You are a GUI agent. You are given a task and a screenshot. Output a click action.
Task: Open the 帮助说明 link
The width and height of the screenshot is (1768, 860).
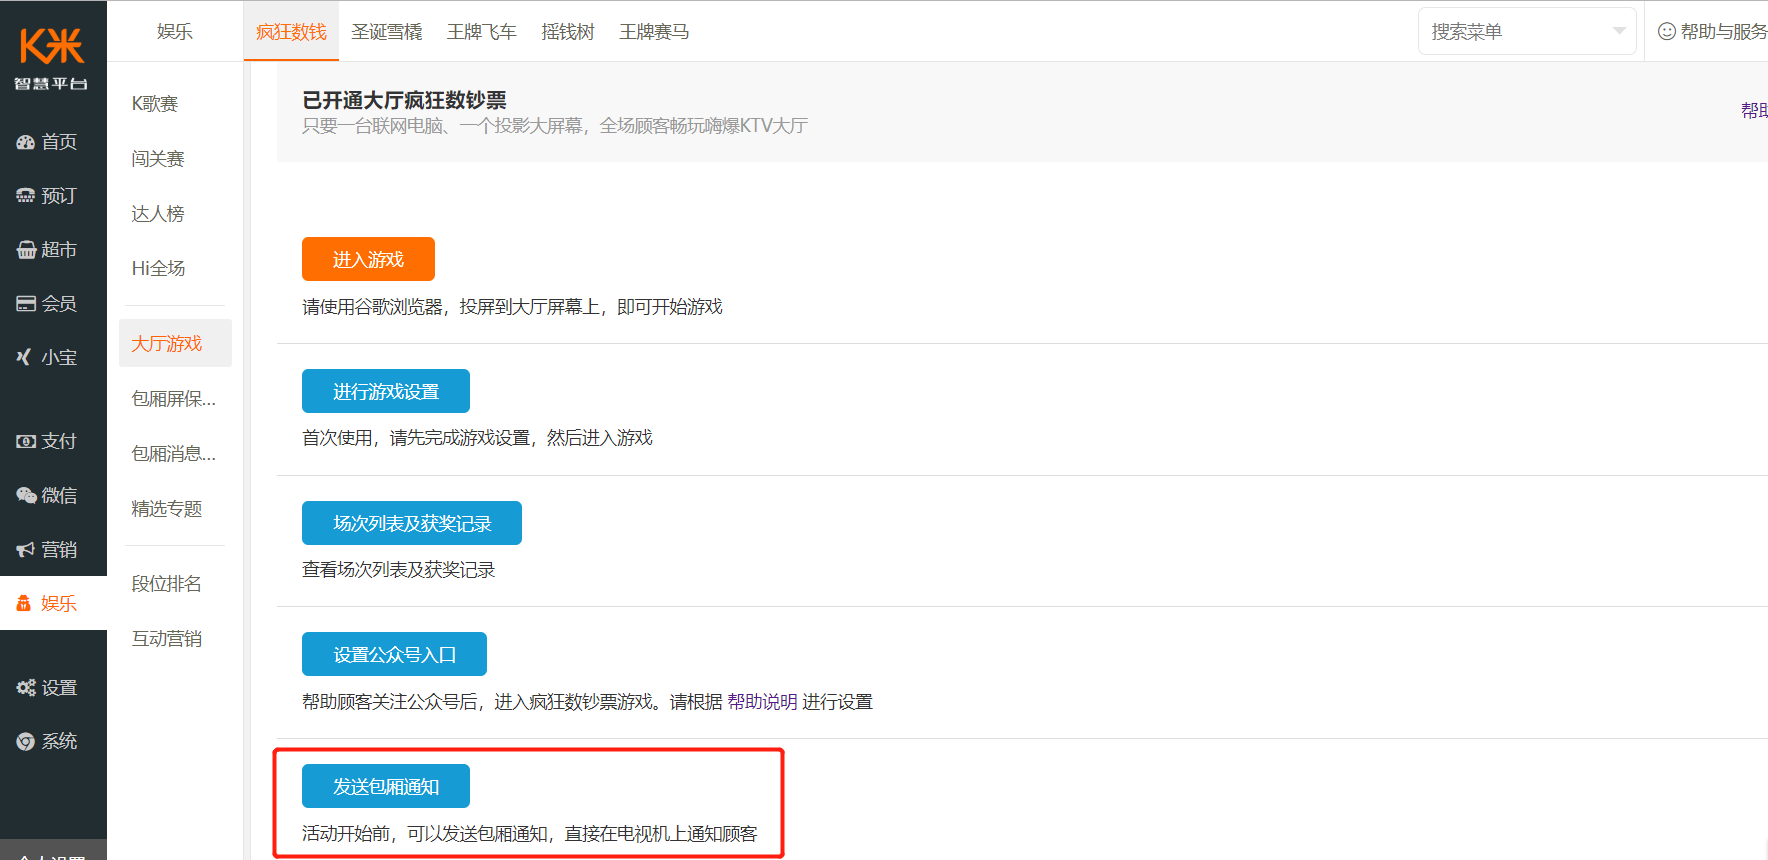point(762,702)
